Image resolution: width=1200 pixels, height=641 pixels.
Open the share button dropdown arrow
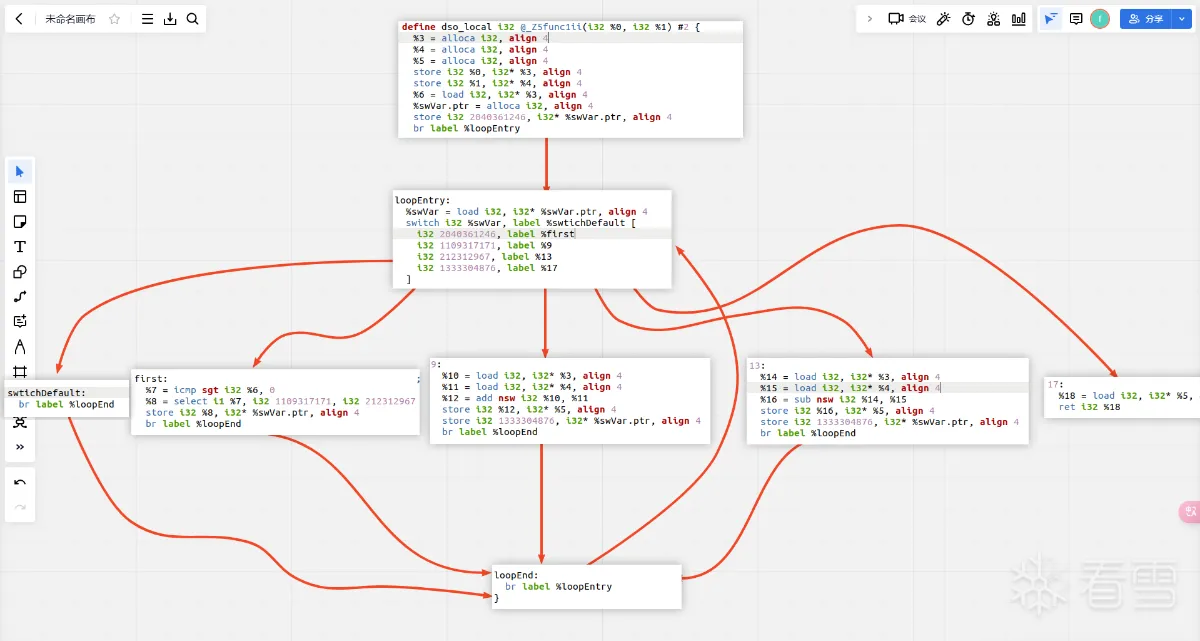pos(1180,19)
